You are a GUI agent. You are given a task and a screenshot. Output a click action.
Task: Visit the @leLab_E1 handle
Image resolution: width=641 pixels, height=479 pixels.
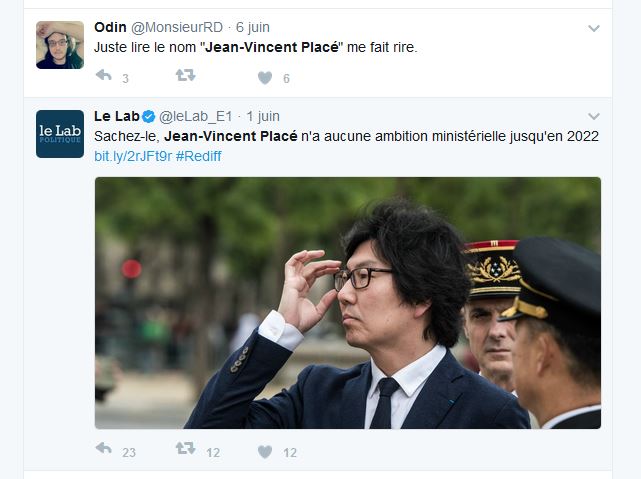click(195, 116)
